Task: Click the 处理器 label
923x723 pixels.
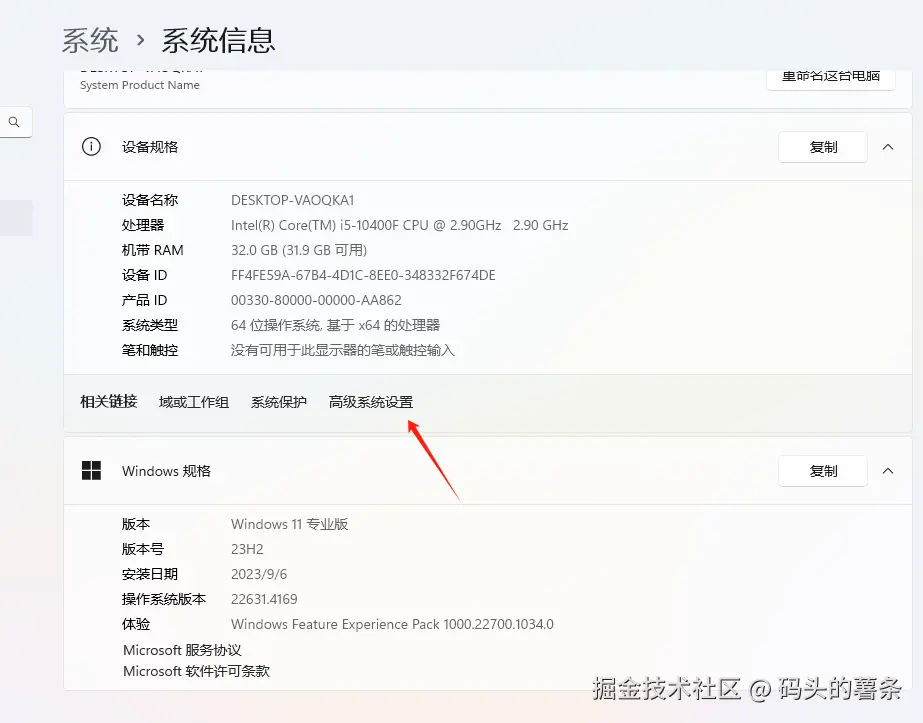Action: (x=143, y=225)
